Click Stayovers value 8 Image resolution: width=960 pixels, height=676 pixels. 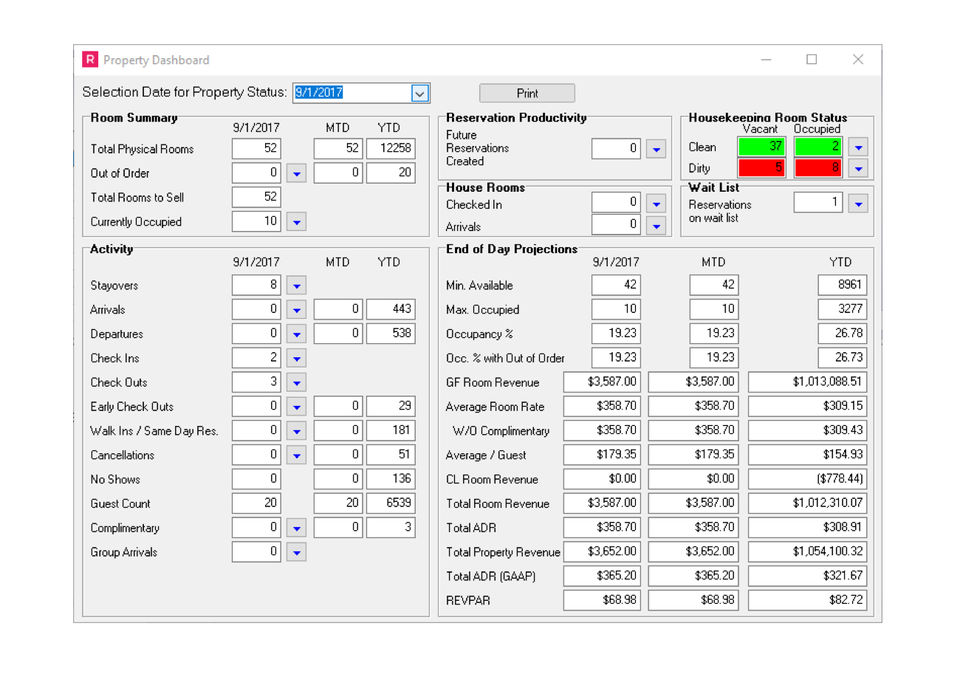pyautogui.click(x=256, y=285)
